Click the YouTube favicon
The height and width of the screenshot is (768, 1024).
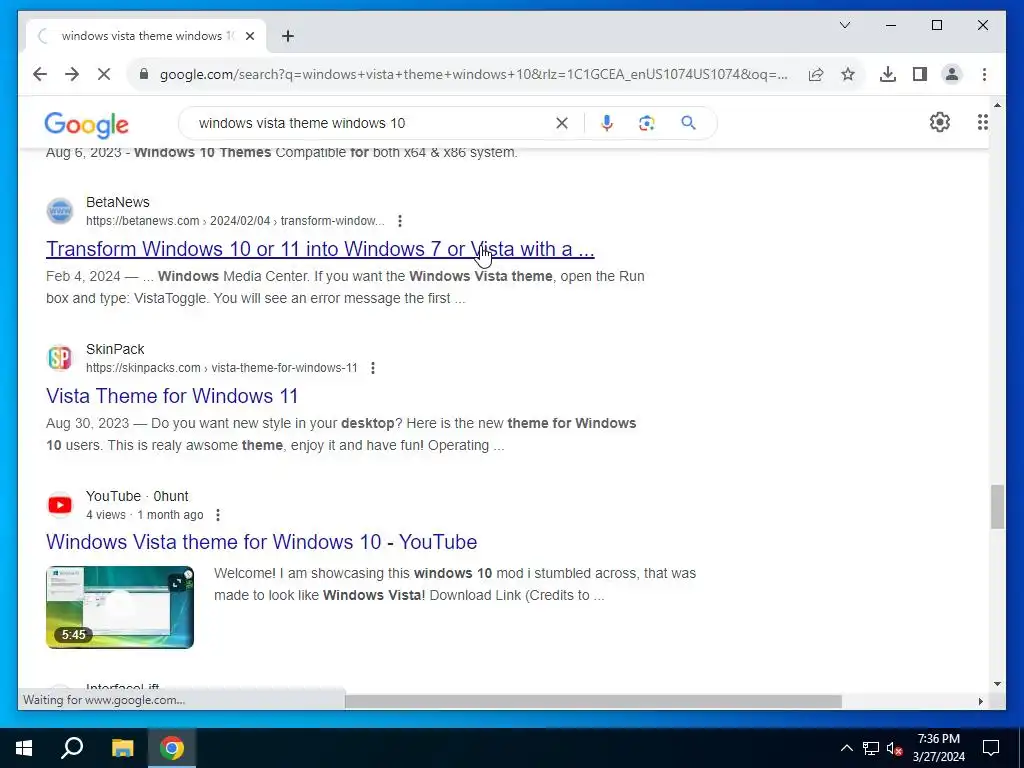point(59,505)
